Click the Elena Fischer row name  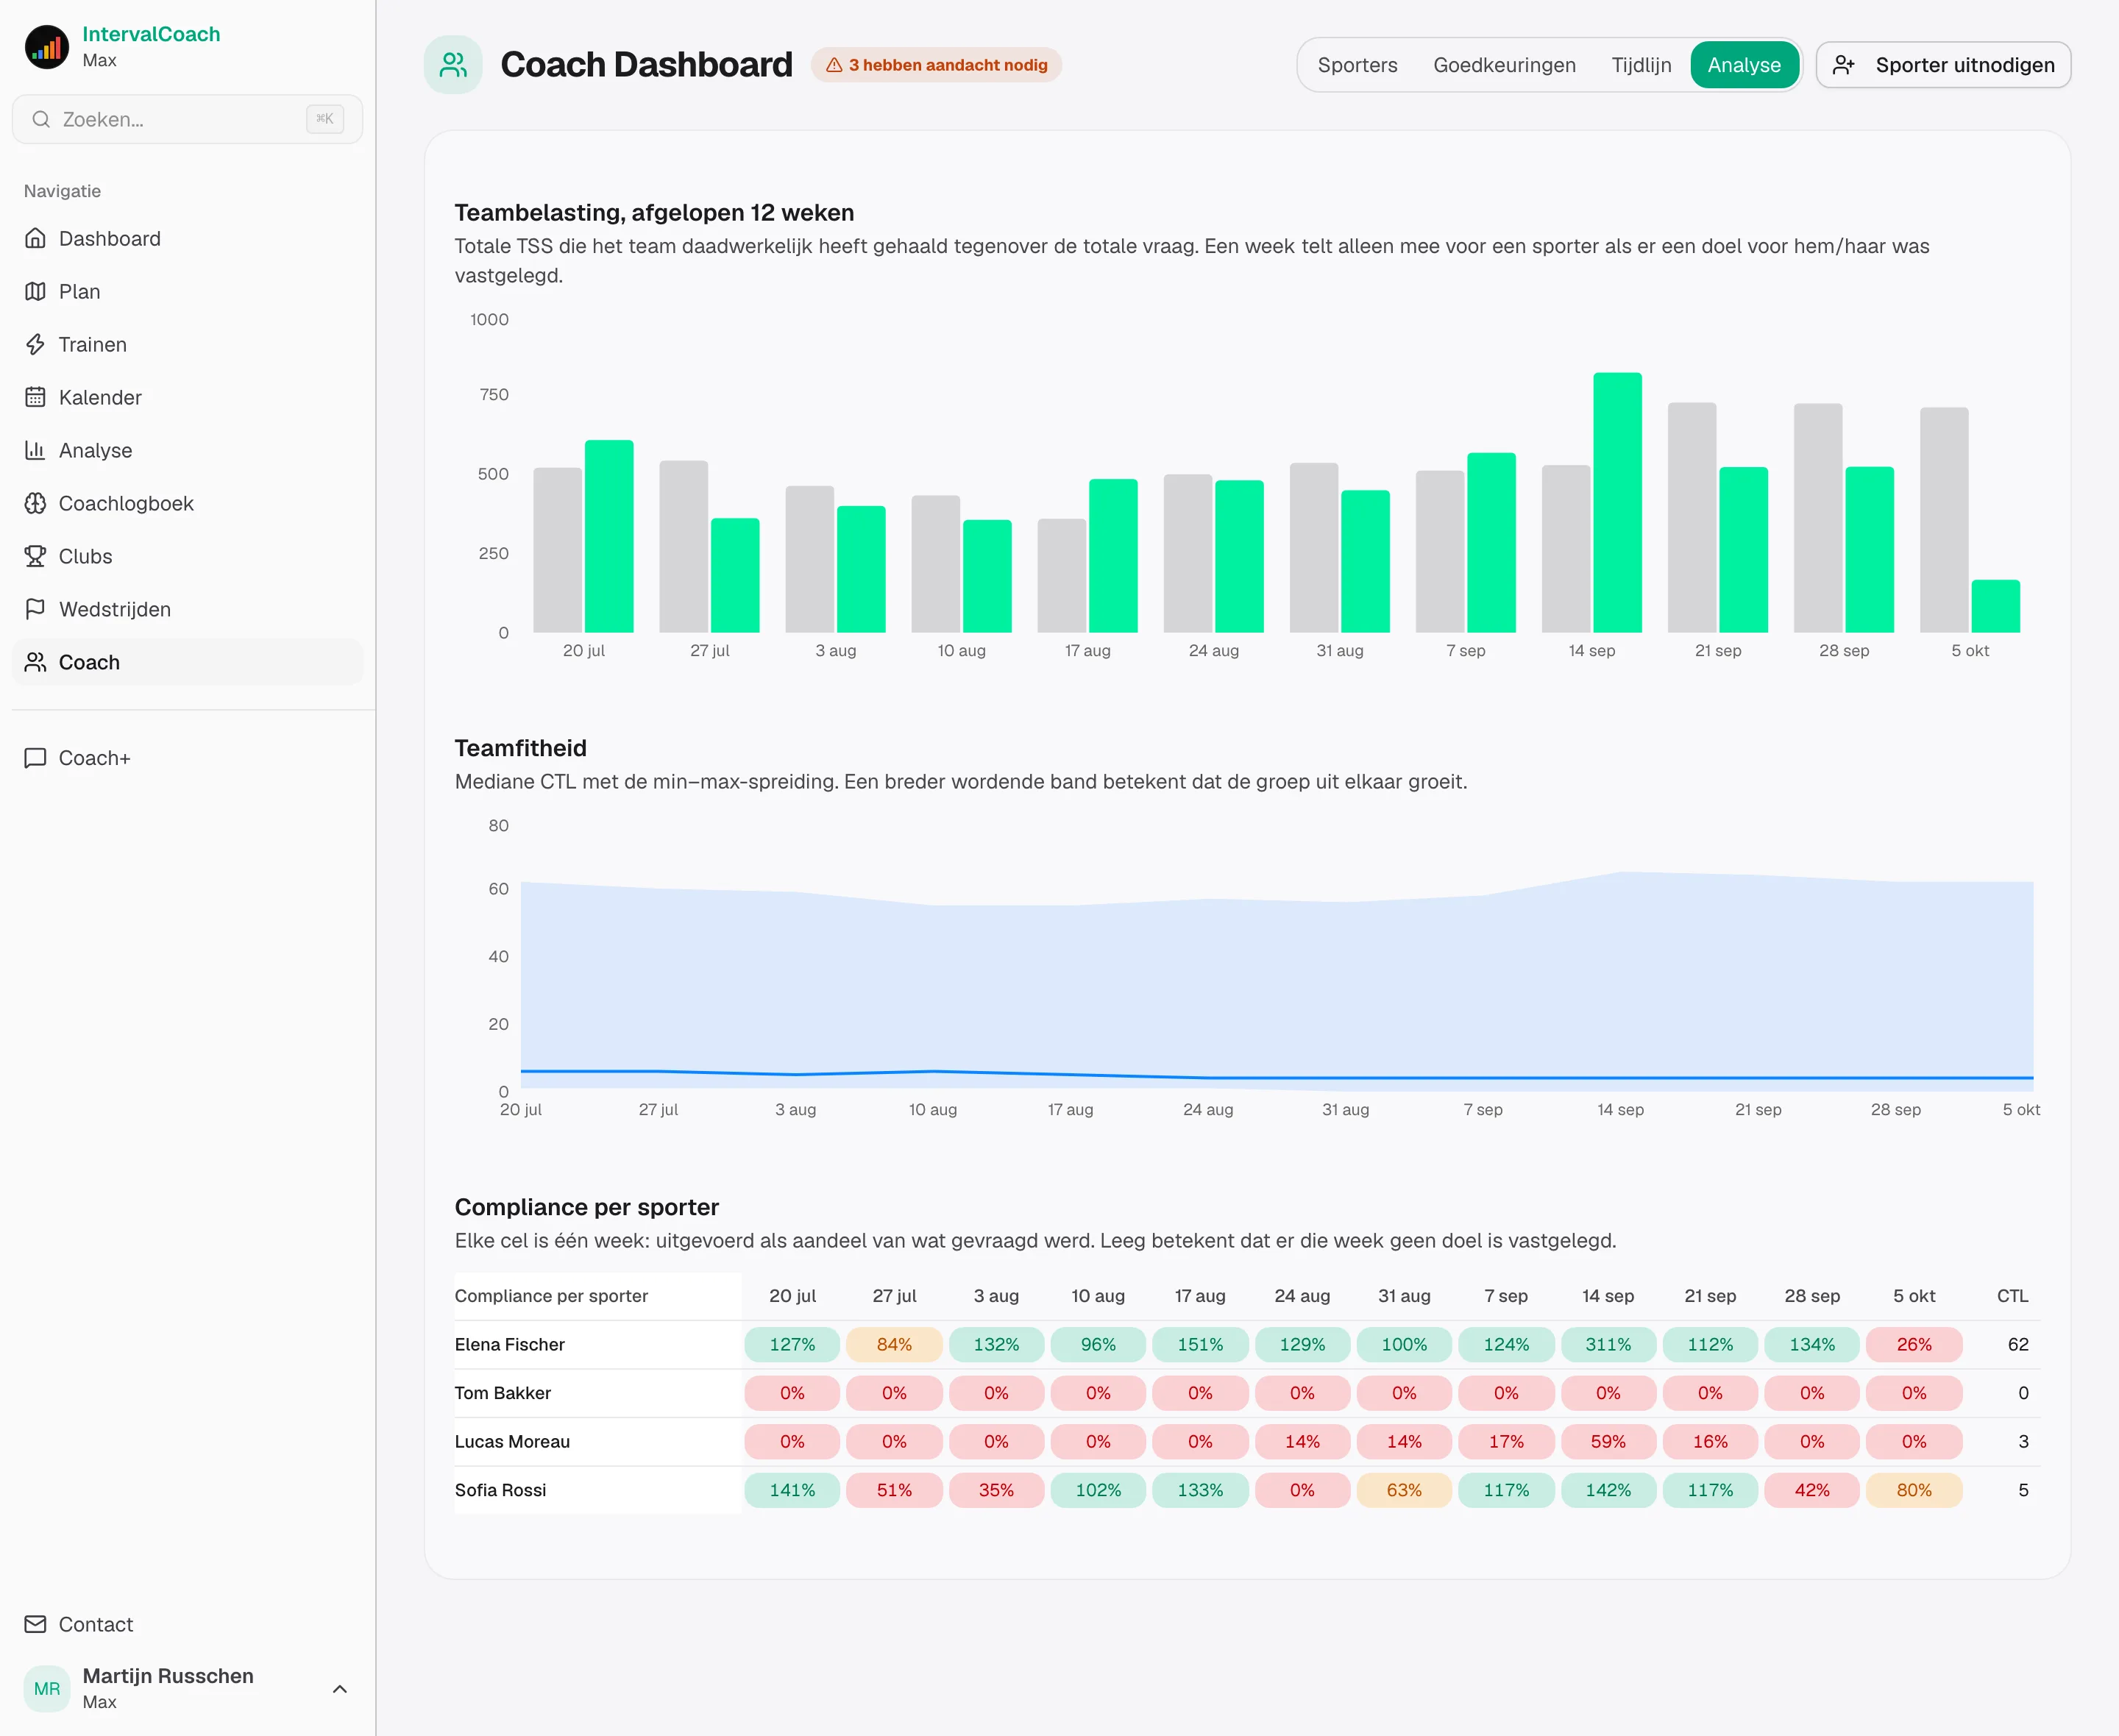510,1345
